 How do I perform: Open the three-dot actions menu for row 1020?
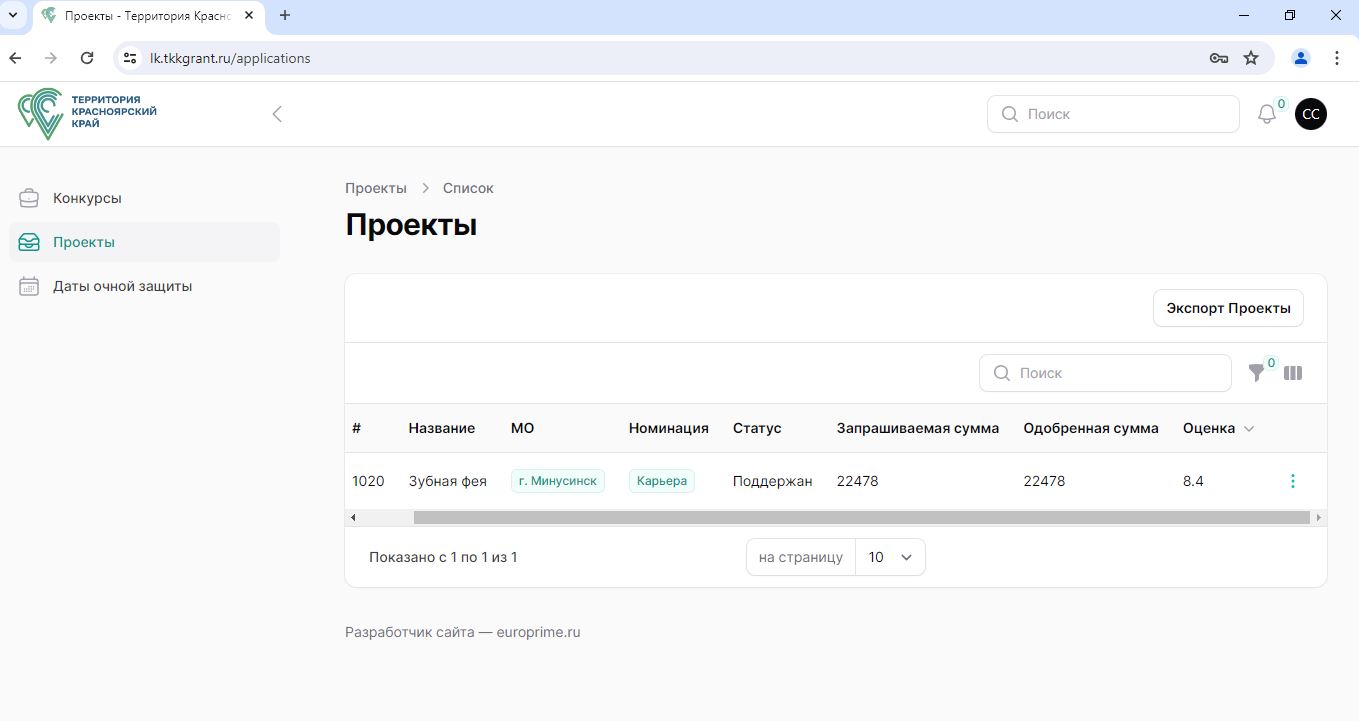(1293, 481)
